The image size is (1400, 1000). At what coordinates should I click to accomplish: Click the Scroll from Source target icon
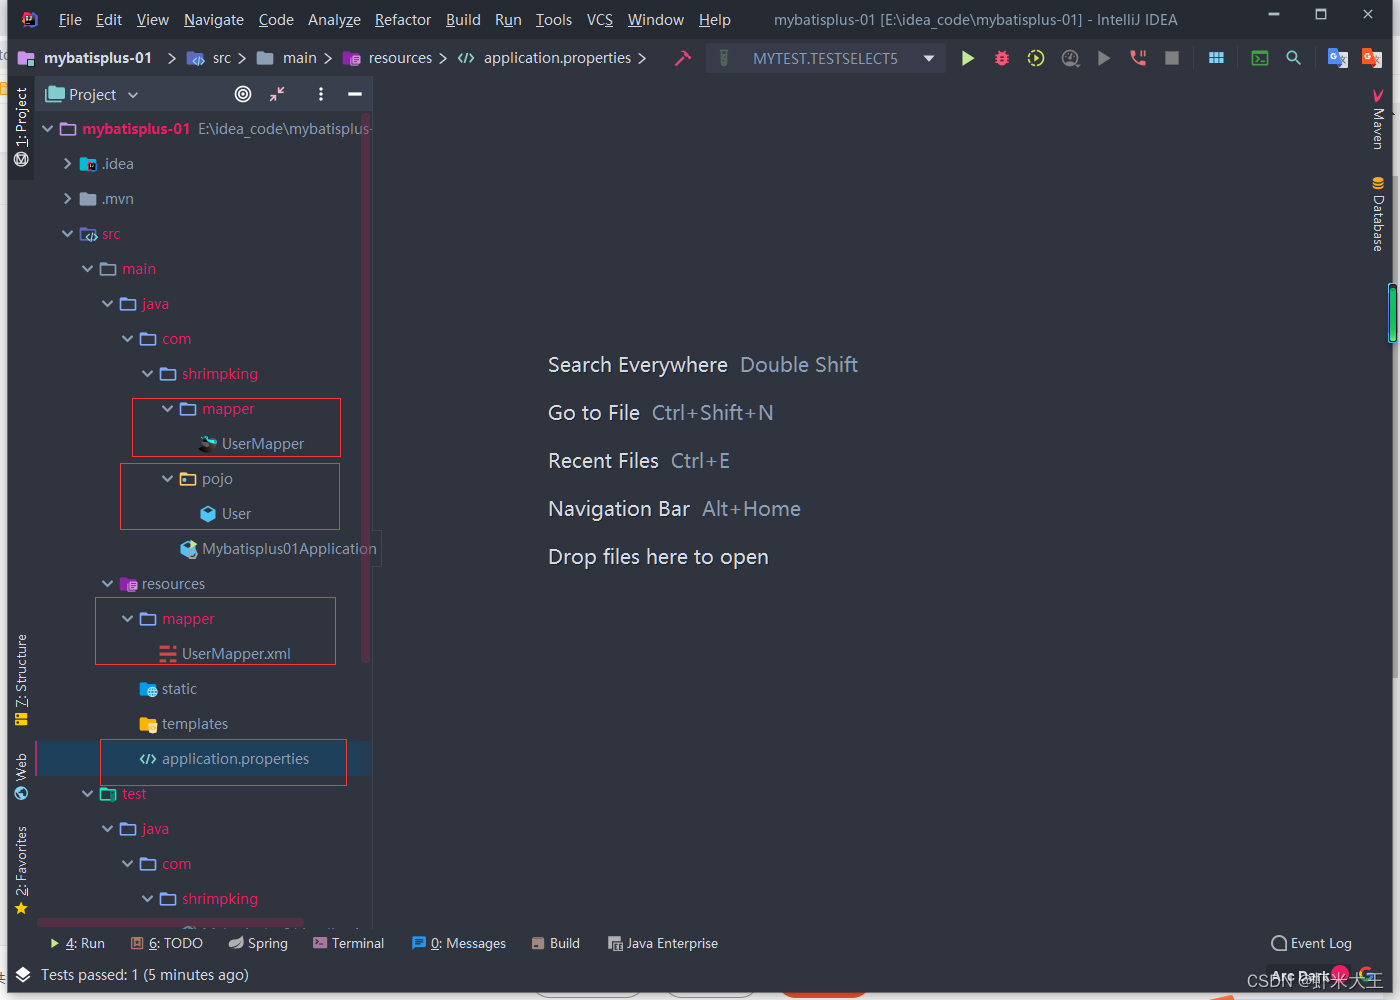coord(242,93)
